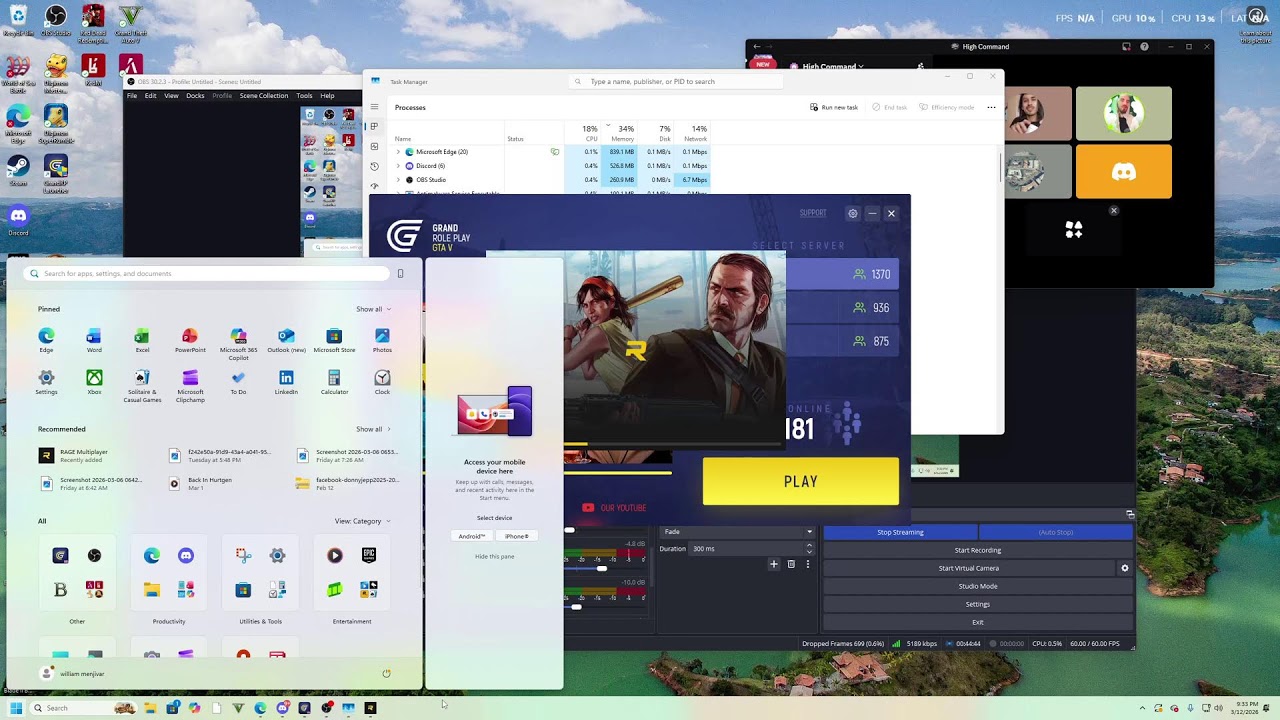Open the View: Category dropdown
The image size is (1280, 720).
click(362, 521)
